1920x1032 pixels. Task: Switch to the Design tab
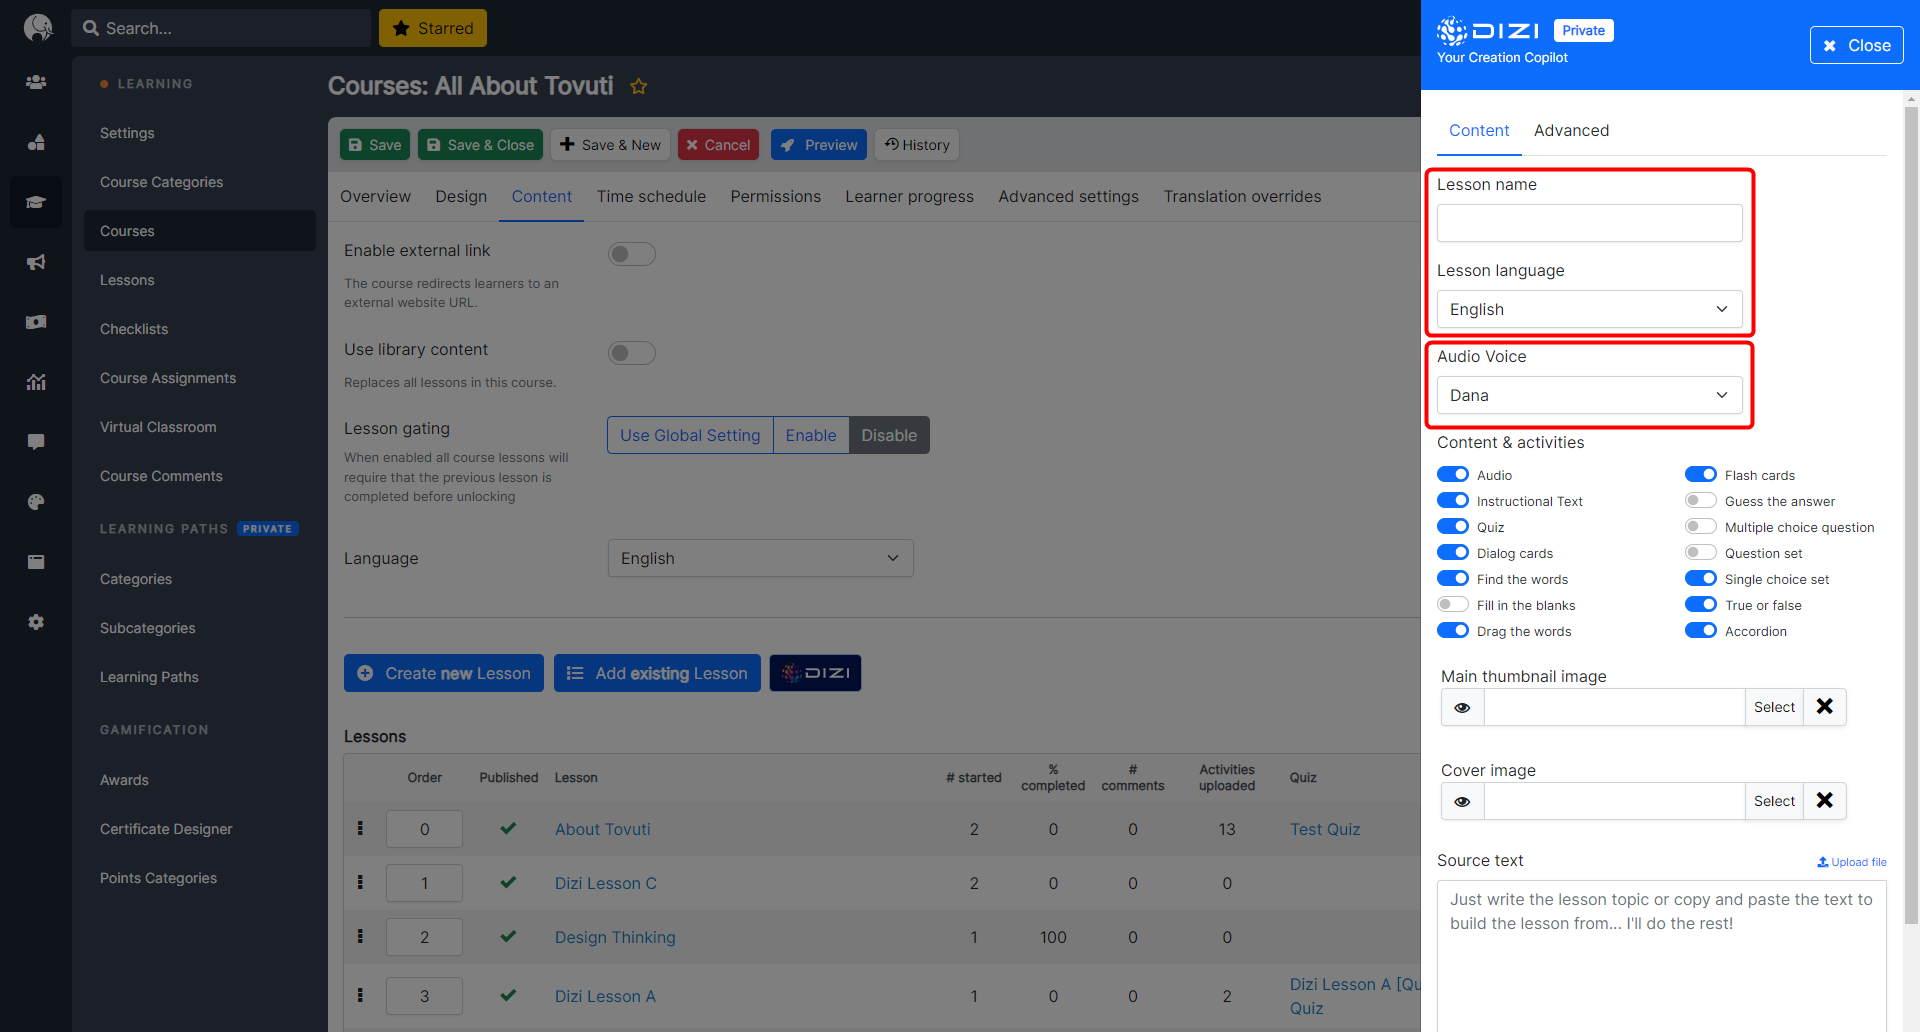pos(461,197)
